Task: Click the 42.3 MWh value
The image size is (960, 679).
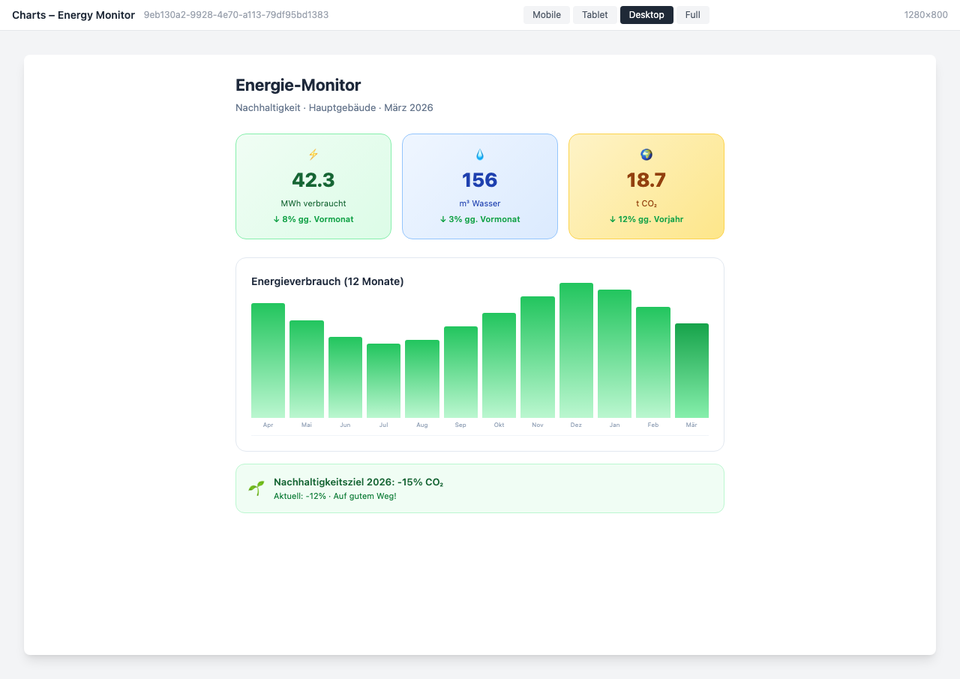Action: coord(313,180)
